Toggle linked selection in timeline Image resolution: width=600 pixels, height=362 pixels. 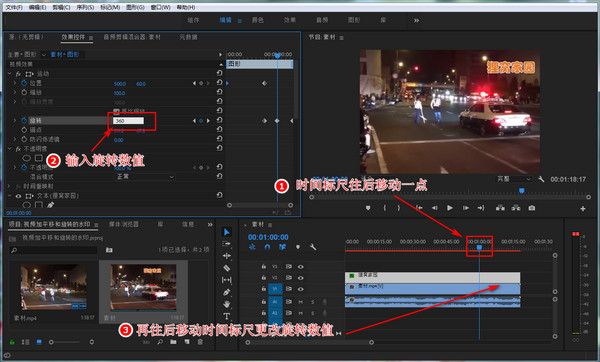283,247
